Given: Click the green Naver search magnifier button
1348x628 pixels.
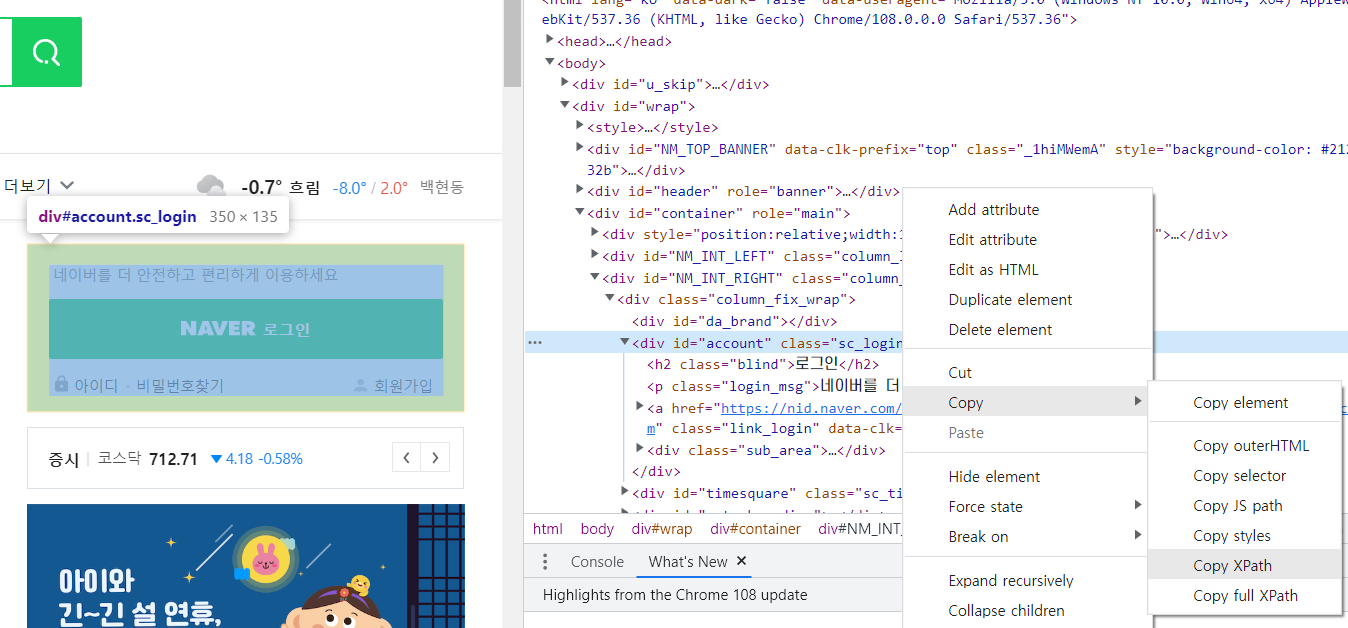Looking at the screenshot, I should [46, 52].
